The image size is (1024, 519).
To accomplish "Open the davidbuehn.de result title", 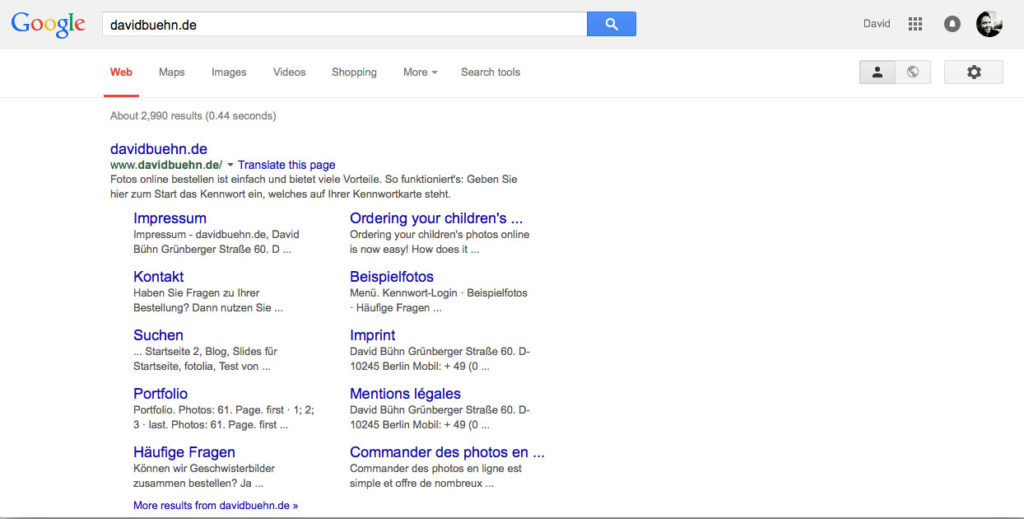I will tap(159, 149).
